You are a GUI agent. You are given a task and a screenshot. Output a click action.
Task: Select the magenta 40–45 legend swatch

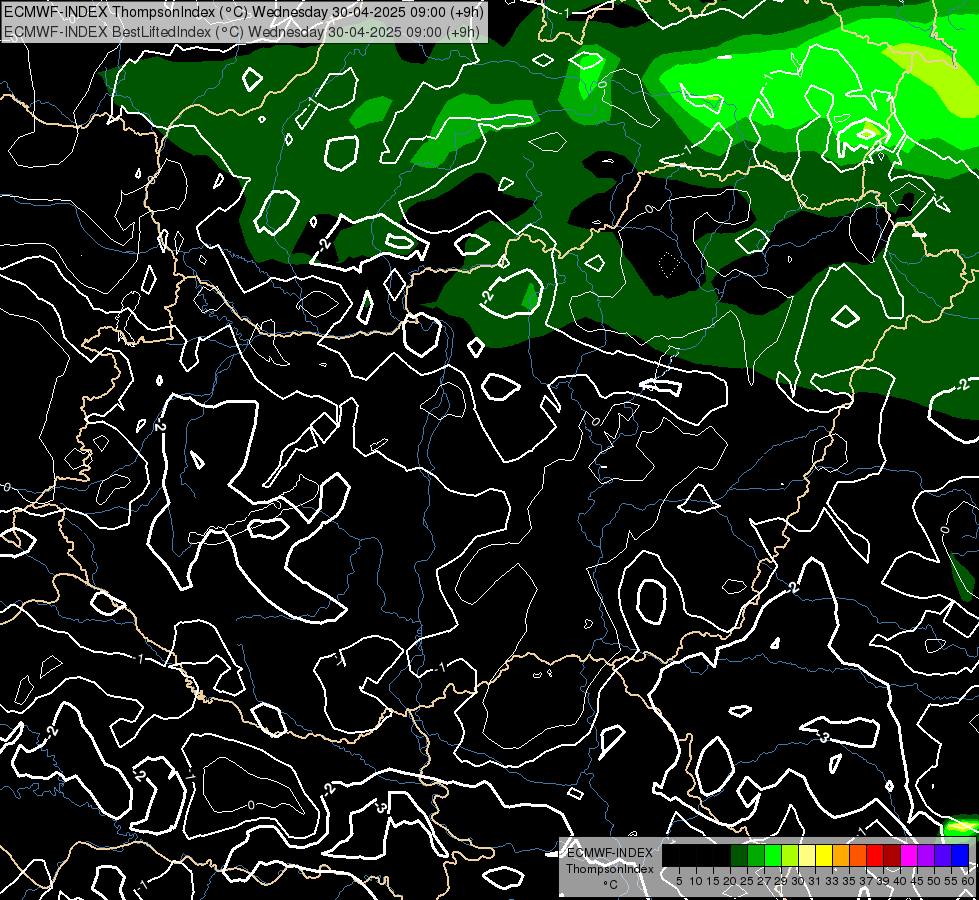(909, 855)
